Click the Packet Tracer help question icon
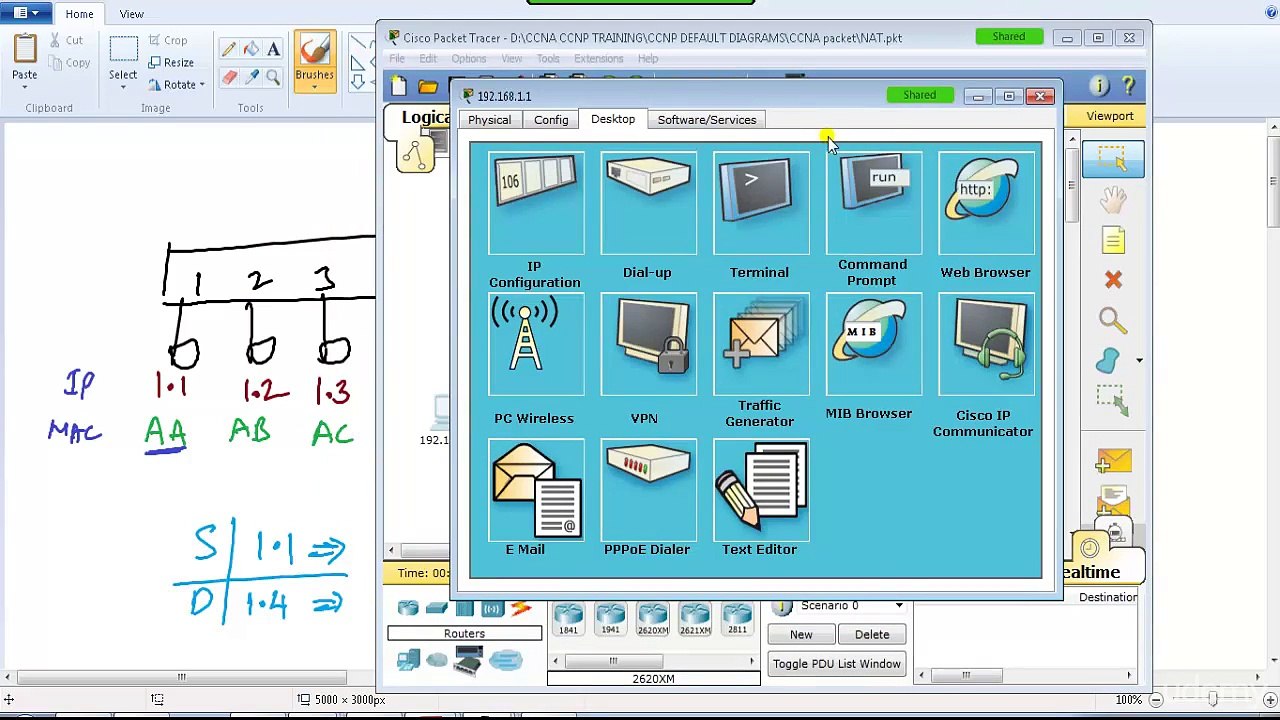The image size is (1280, 720). (x=1128, y=86)
